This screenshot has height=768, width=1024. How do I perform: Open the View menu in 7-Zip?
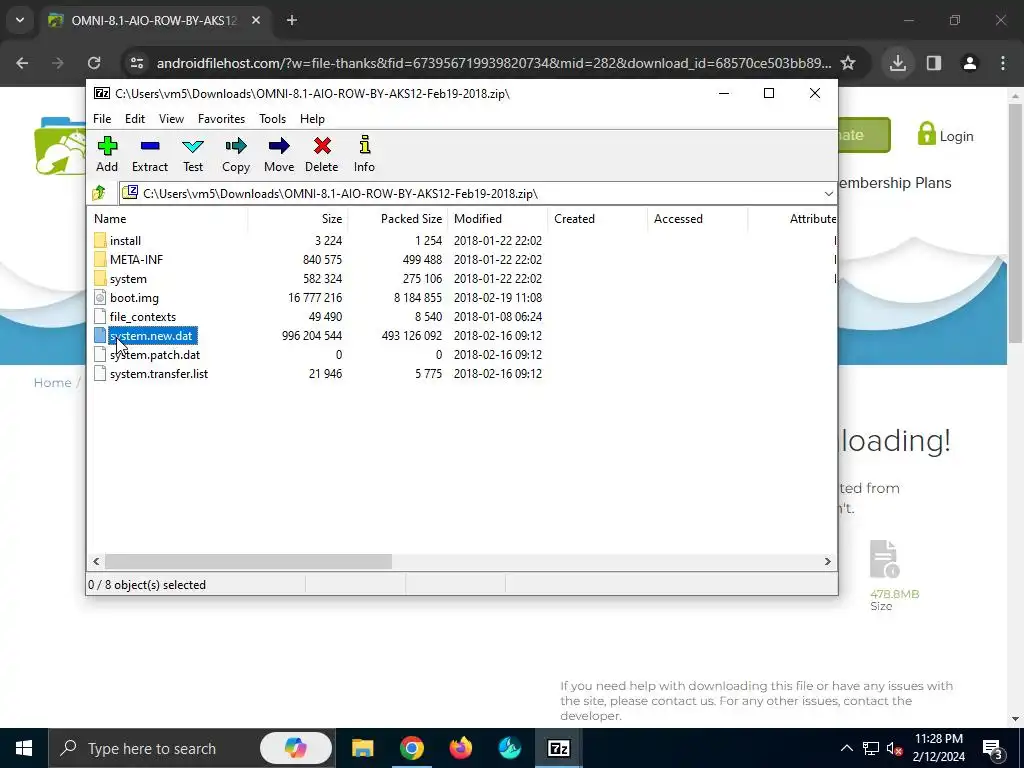(x=171, y=119)
